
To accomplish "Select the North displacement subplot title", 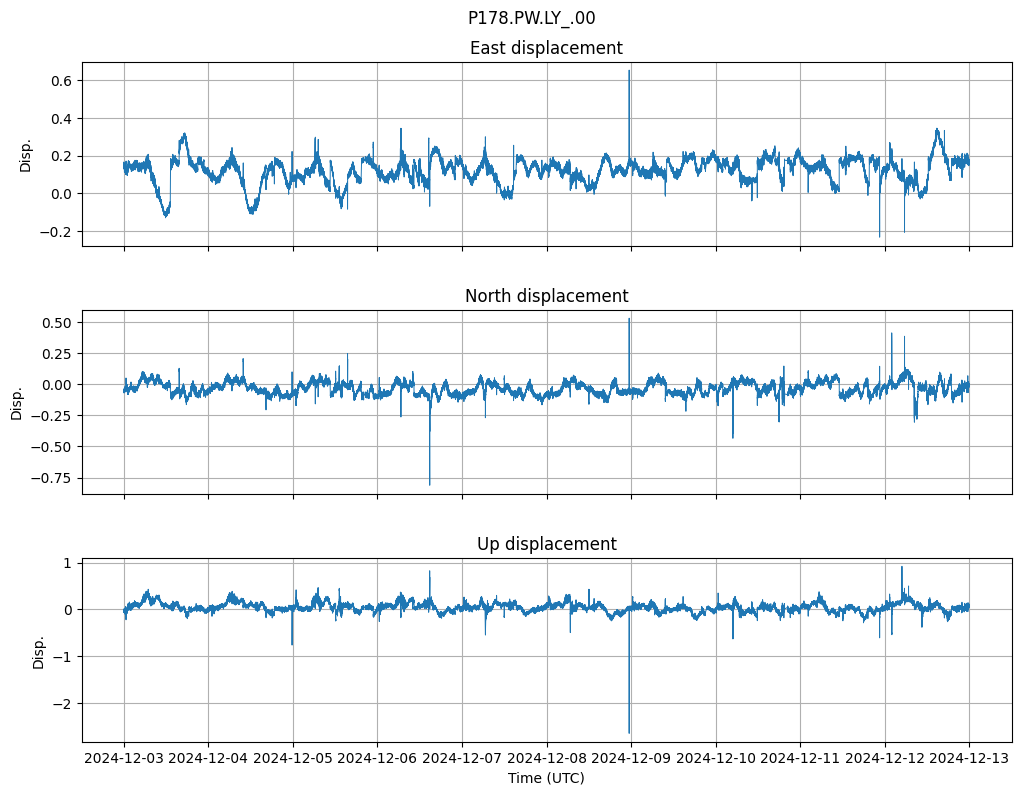I will click(545, 296).
